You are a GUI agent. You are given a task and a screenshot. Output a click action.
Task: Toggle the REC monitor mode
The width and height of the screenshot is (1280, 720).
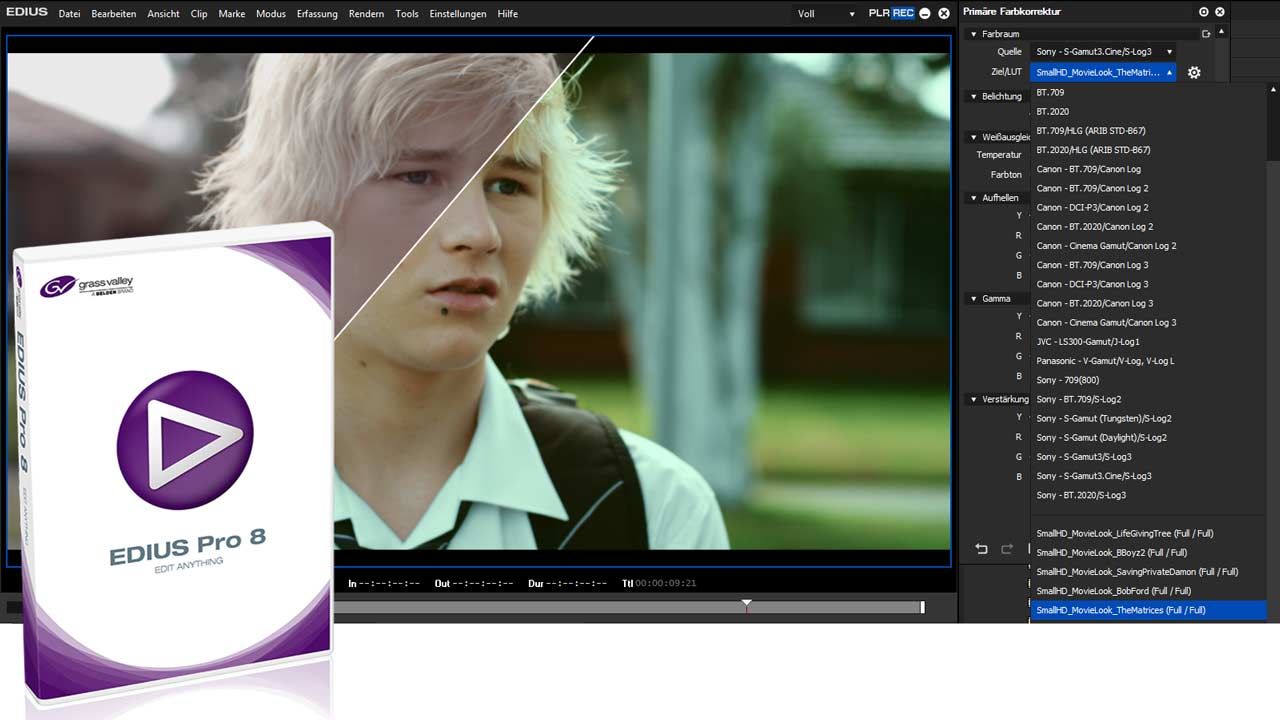pyautogui.click(x=903, y=13)
